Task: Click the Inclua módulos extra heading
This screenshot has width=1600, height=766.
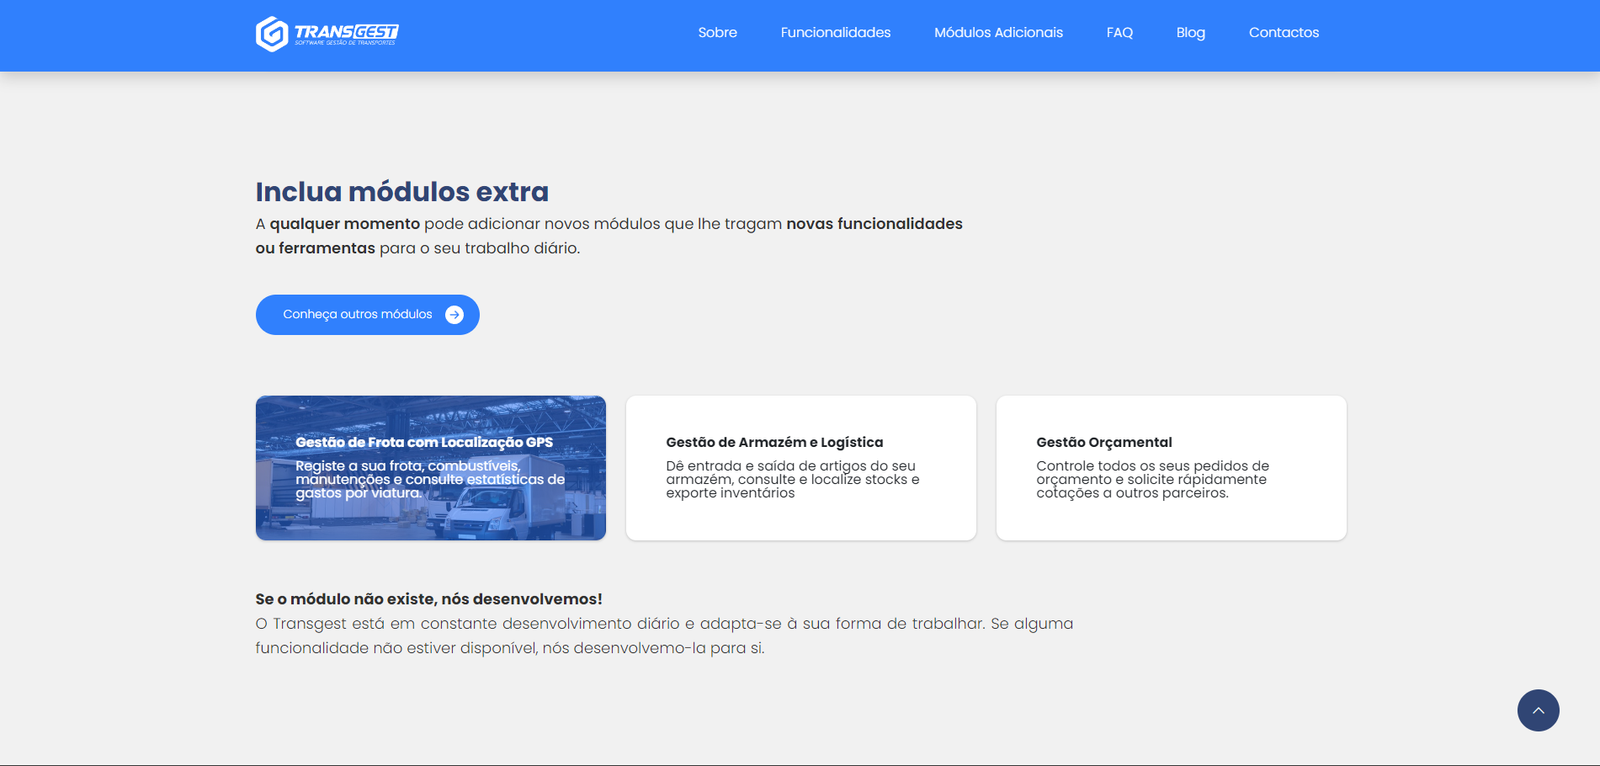Action: [401, 191]
